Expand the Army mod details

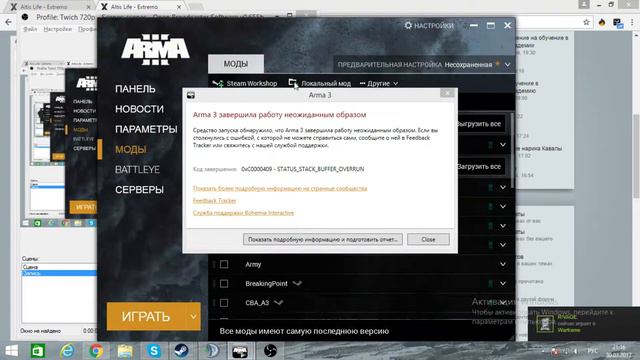tap(503, 264)
